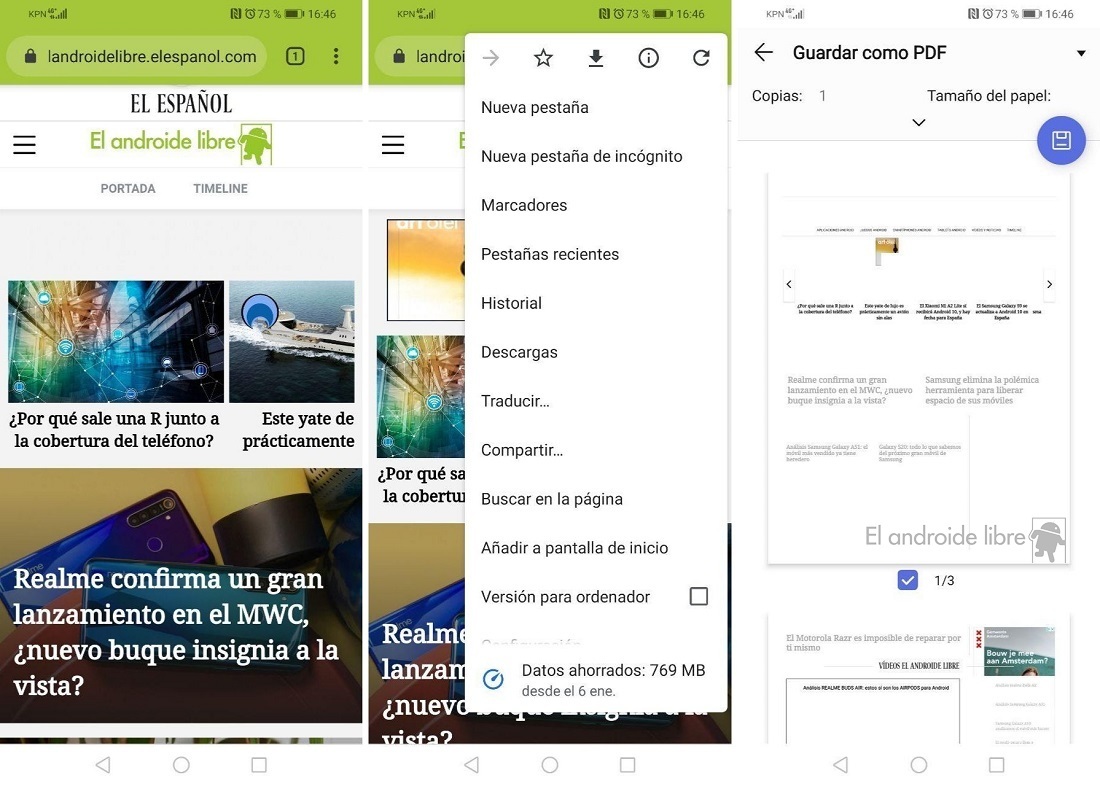The width and height of the screenshot is (1100, 786).
Task: Tap preview left arrow in PDF page
Action: click(x=789, y=284)
